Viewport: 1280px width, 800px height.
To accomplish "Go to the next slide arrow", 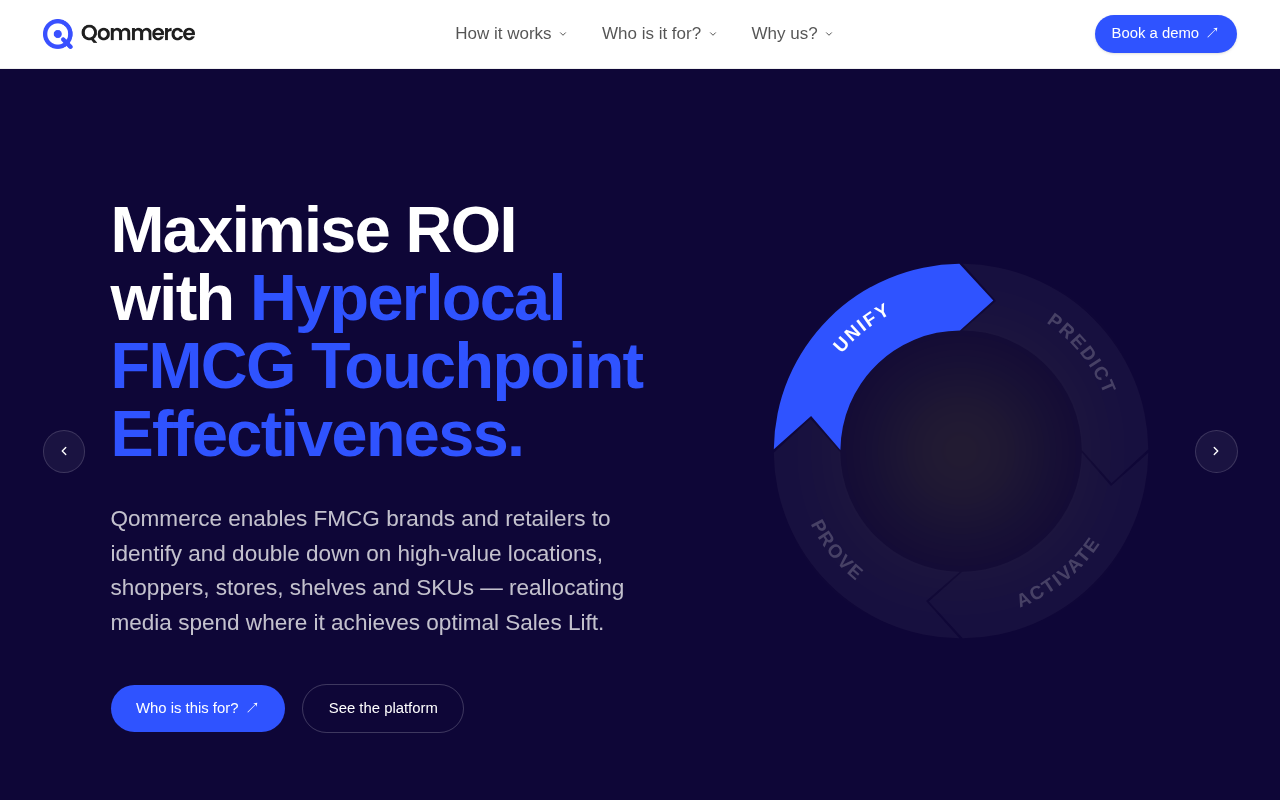I will [x=1216, y=451].
